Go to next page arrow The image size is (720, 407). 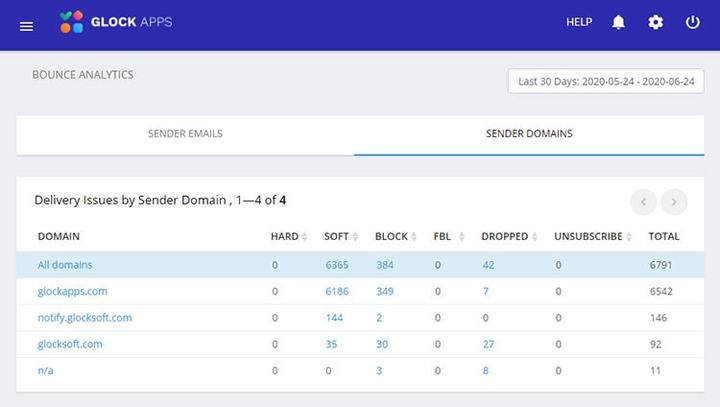click(x=675, y=202)
